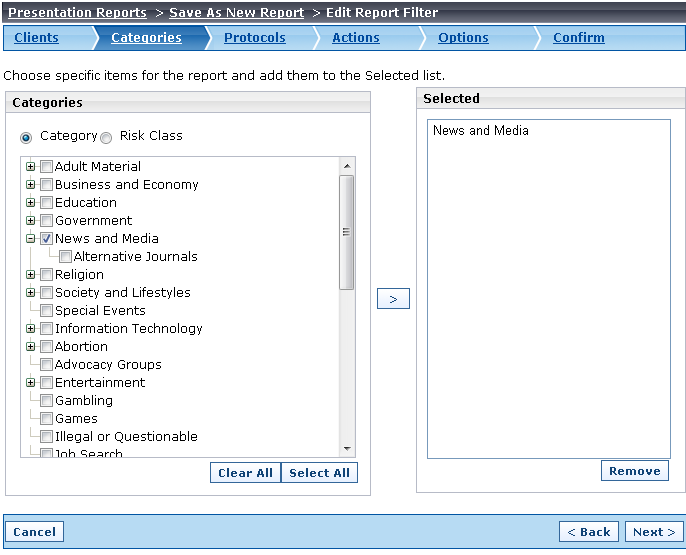Select the Risk Class radio button
Screen dimensions: 686x555
[106, 138]
